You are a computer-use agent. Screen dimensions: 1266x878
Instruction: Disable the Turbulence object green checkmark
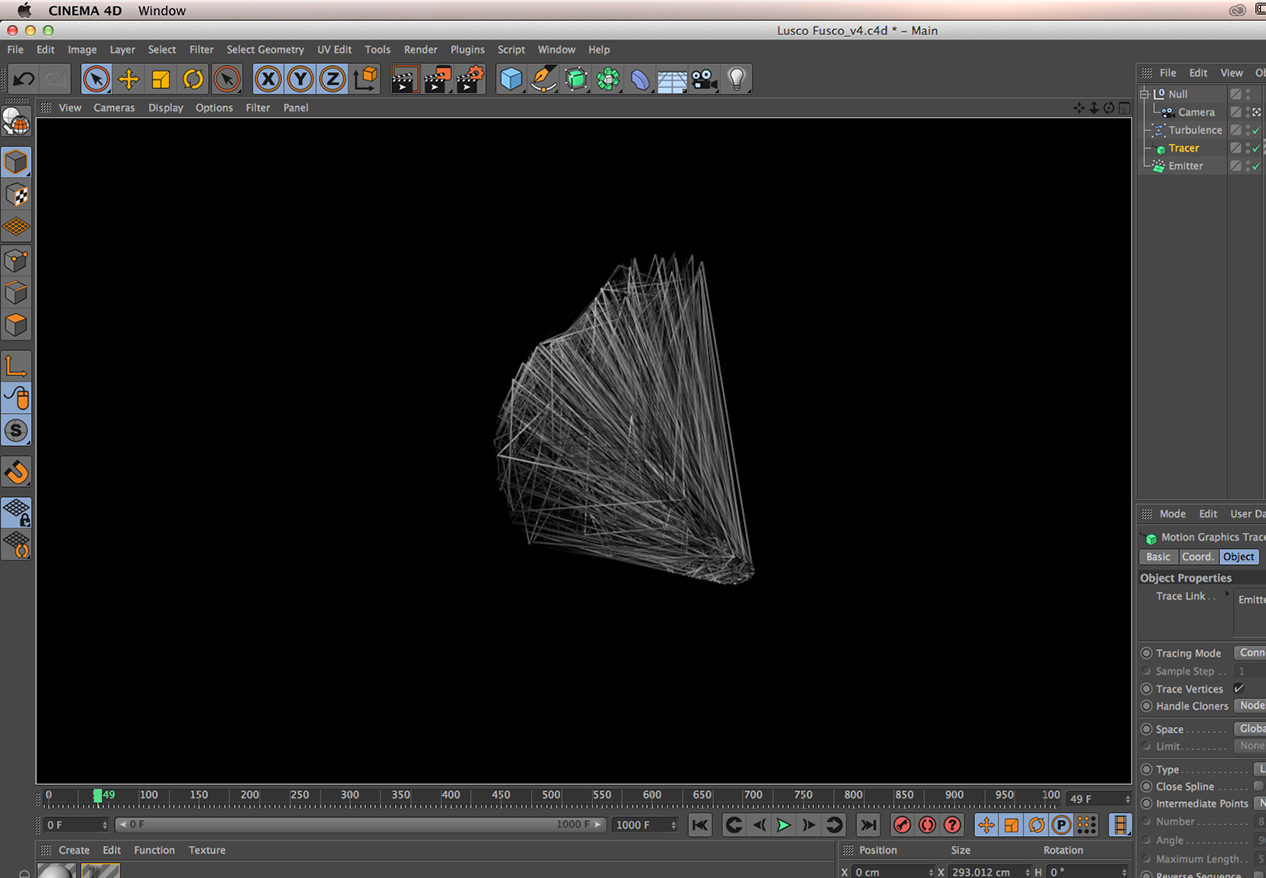[1256, 130]
